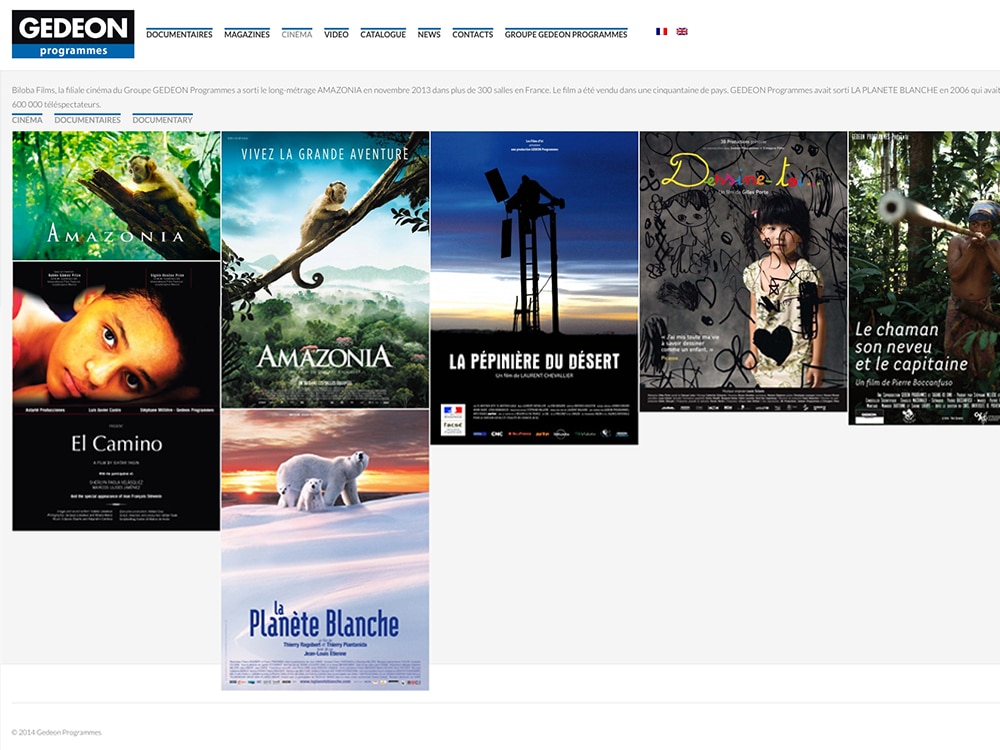The height and width of the screenshot is (750, 1000).
Task: Open La Planète Blanche polar bear poster
Action: coord(325,550)
